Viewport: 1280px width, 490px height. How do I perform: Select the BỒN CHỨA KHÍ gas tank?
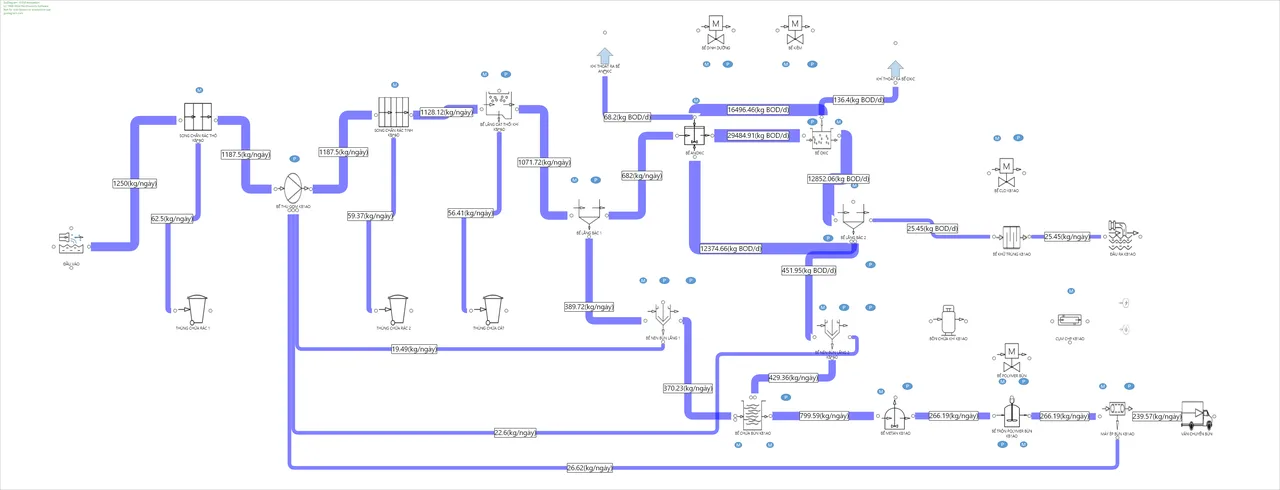point(947,319)
